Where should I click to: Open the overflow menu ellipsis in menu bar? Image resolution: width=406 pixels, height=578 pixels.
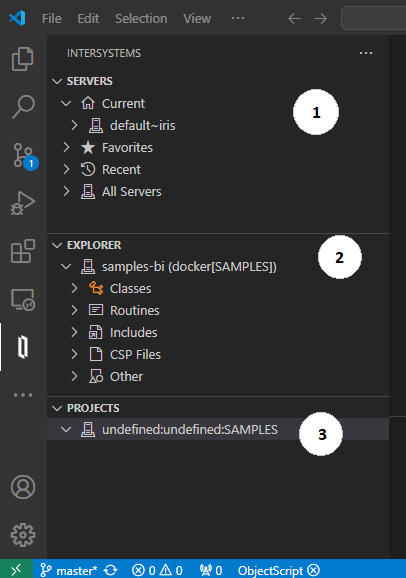[238, 18]
